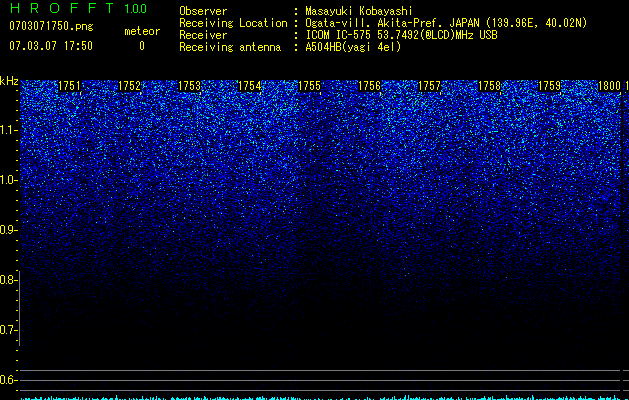Click the 1759 time marker

pyautogui.click(x=549, y=86)
